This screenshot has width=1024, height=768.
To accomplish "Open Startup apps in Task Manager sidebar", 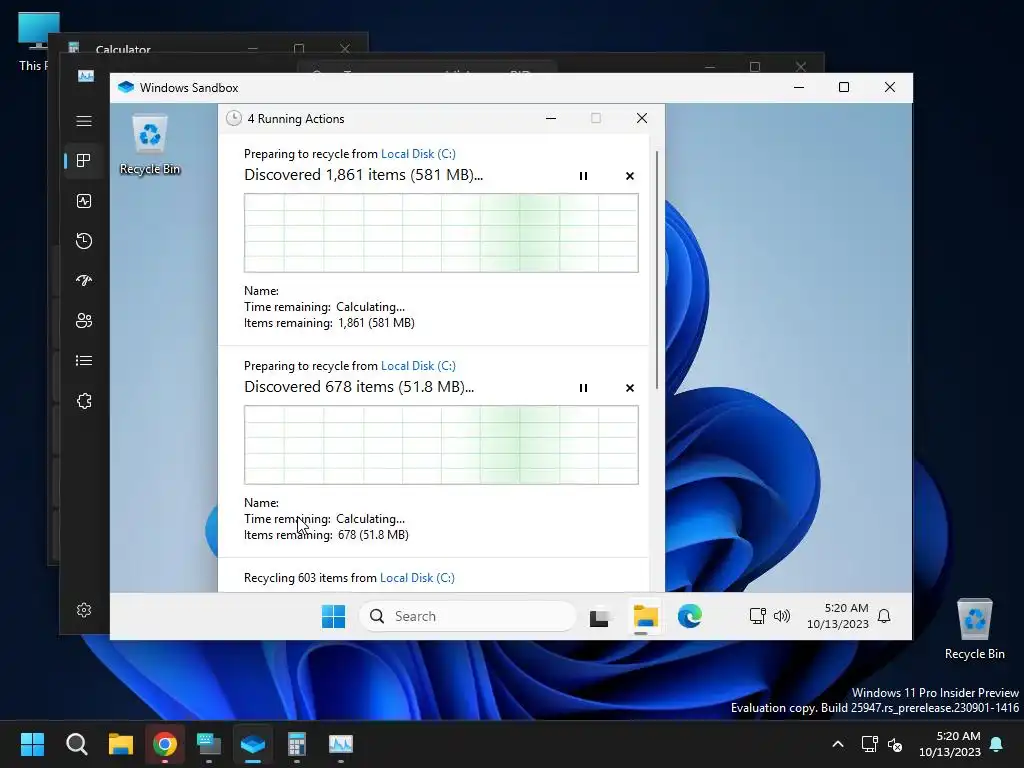I will (x=84, y=281).
